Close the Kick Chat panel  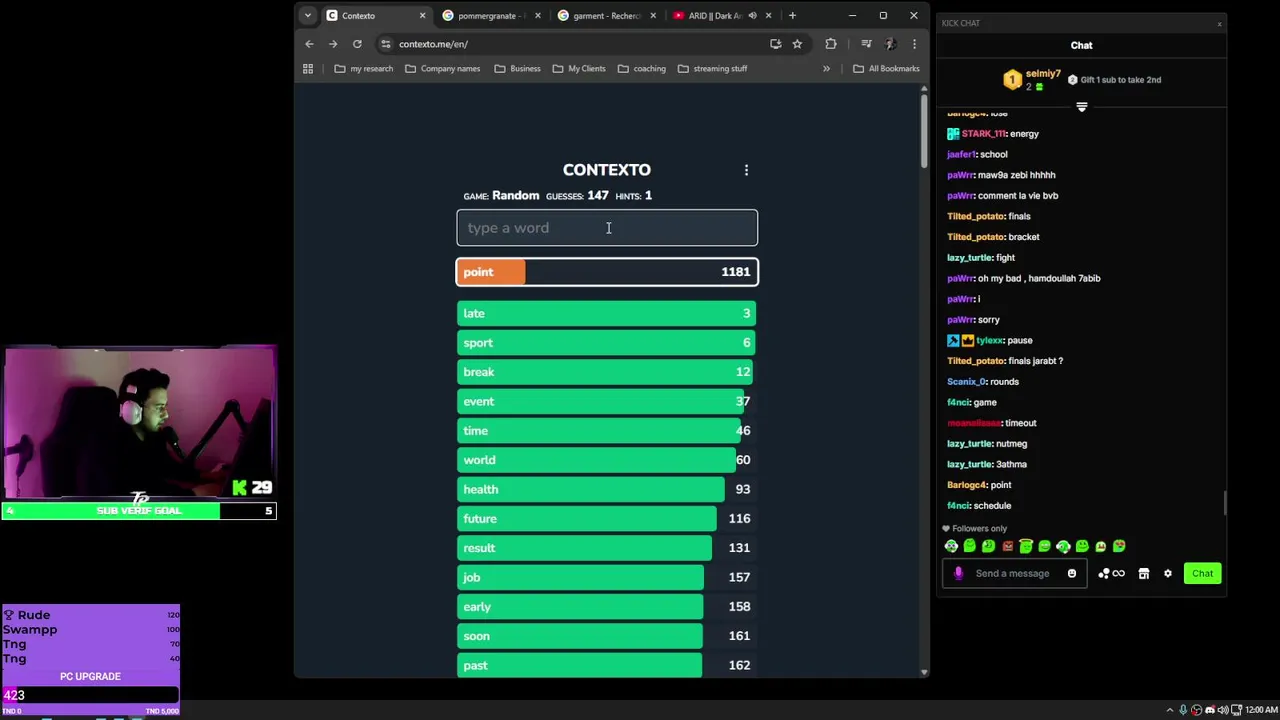(x=1219, y=23)
